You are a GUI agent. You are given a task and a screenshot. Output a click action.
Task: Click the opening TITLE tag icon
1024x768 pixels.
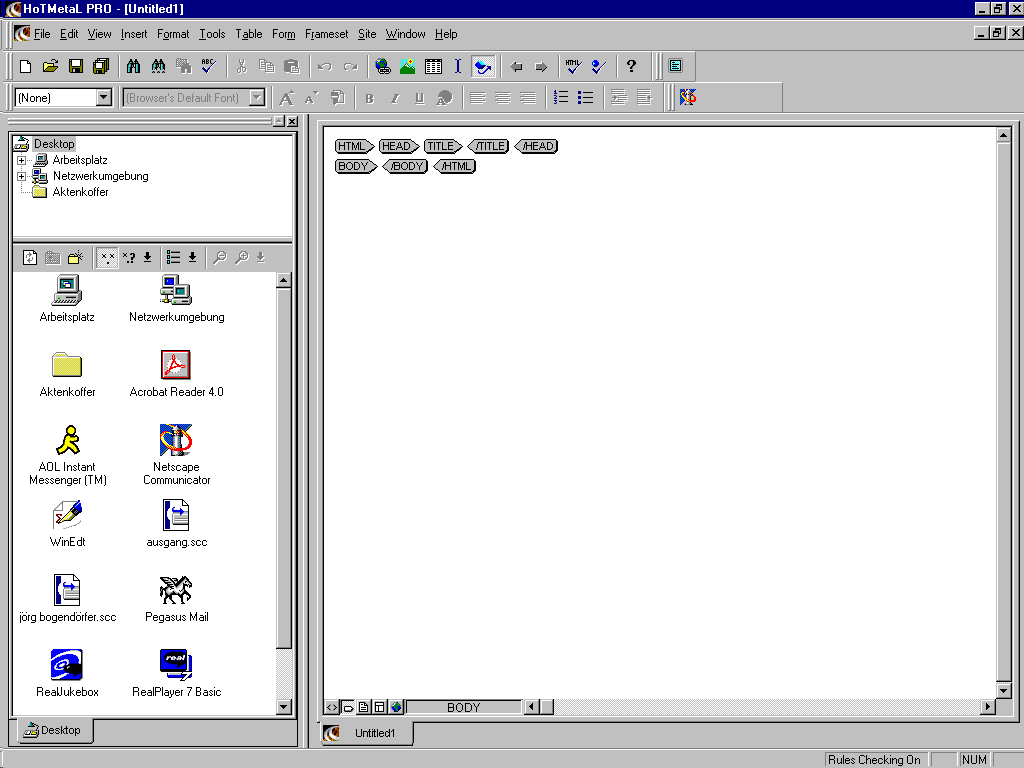pos(443,146)
